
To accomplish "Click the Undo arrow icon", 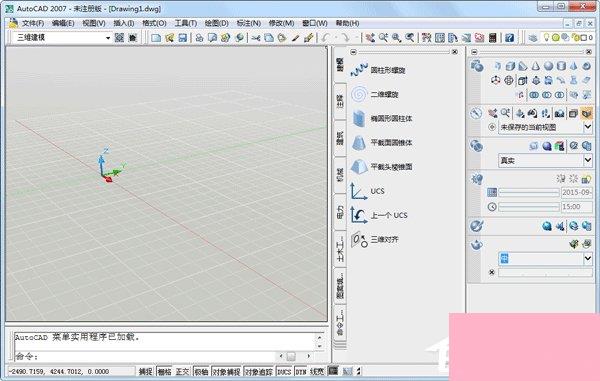I will pos(326,37).
